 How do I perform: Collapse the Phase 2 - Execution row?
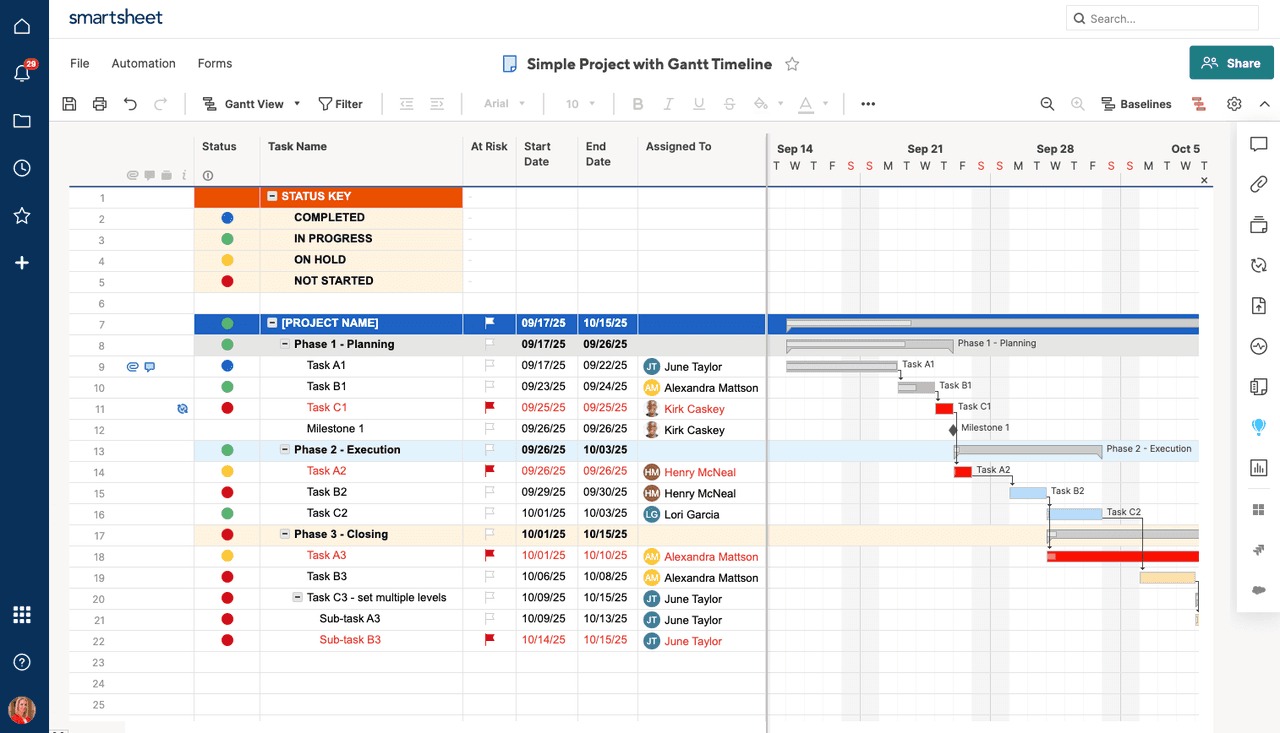[285, 450]
